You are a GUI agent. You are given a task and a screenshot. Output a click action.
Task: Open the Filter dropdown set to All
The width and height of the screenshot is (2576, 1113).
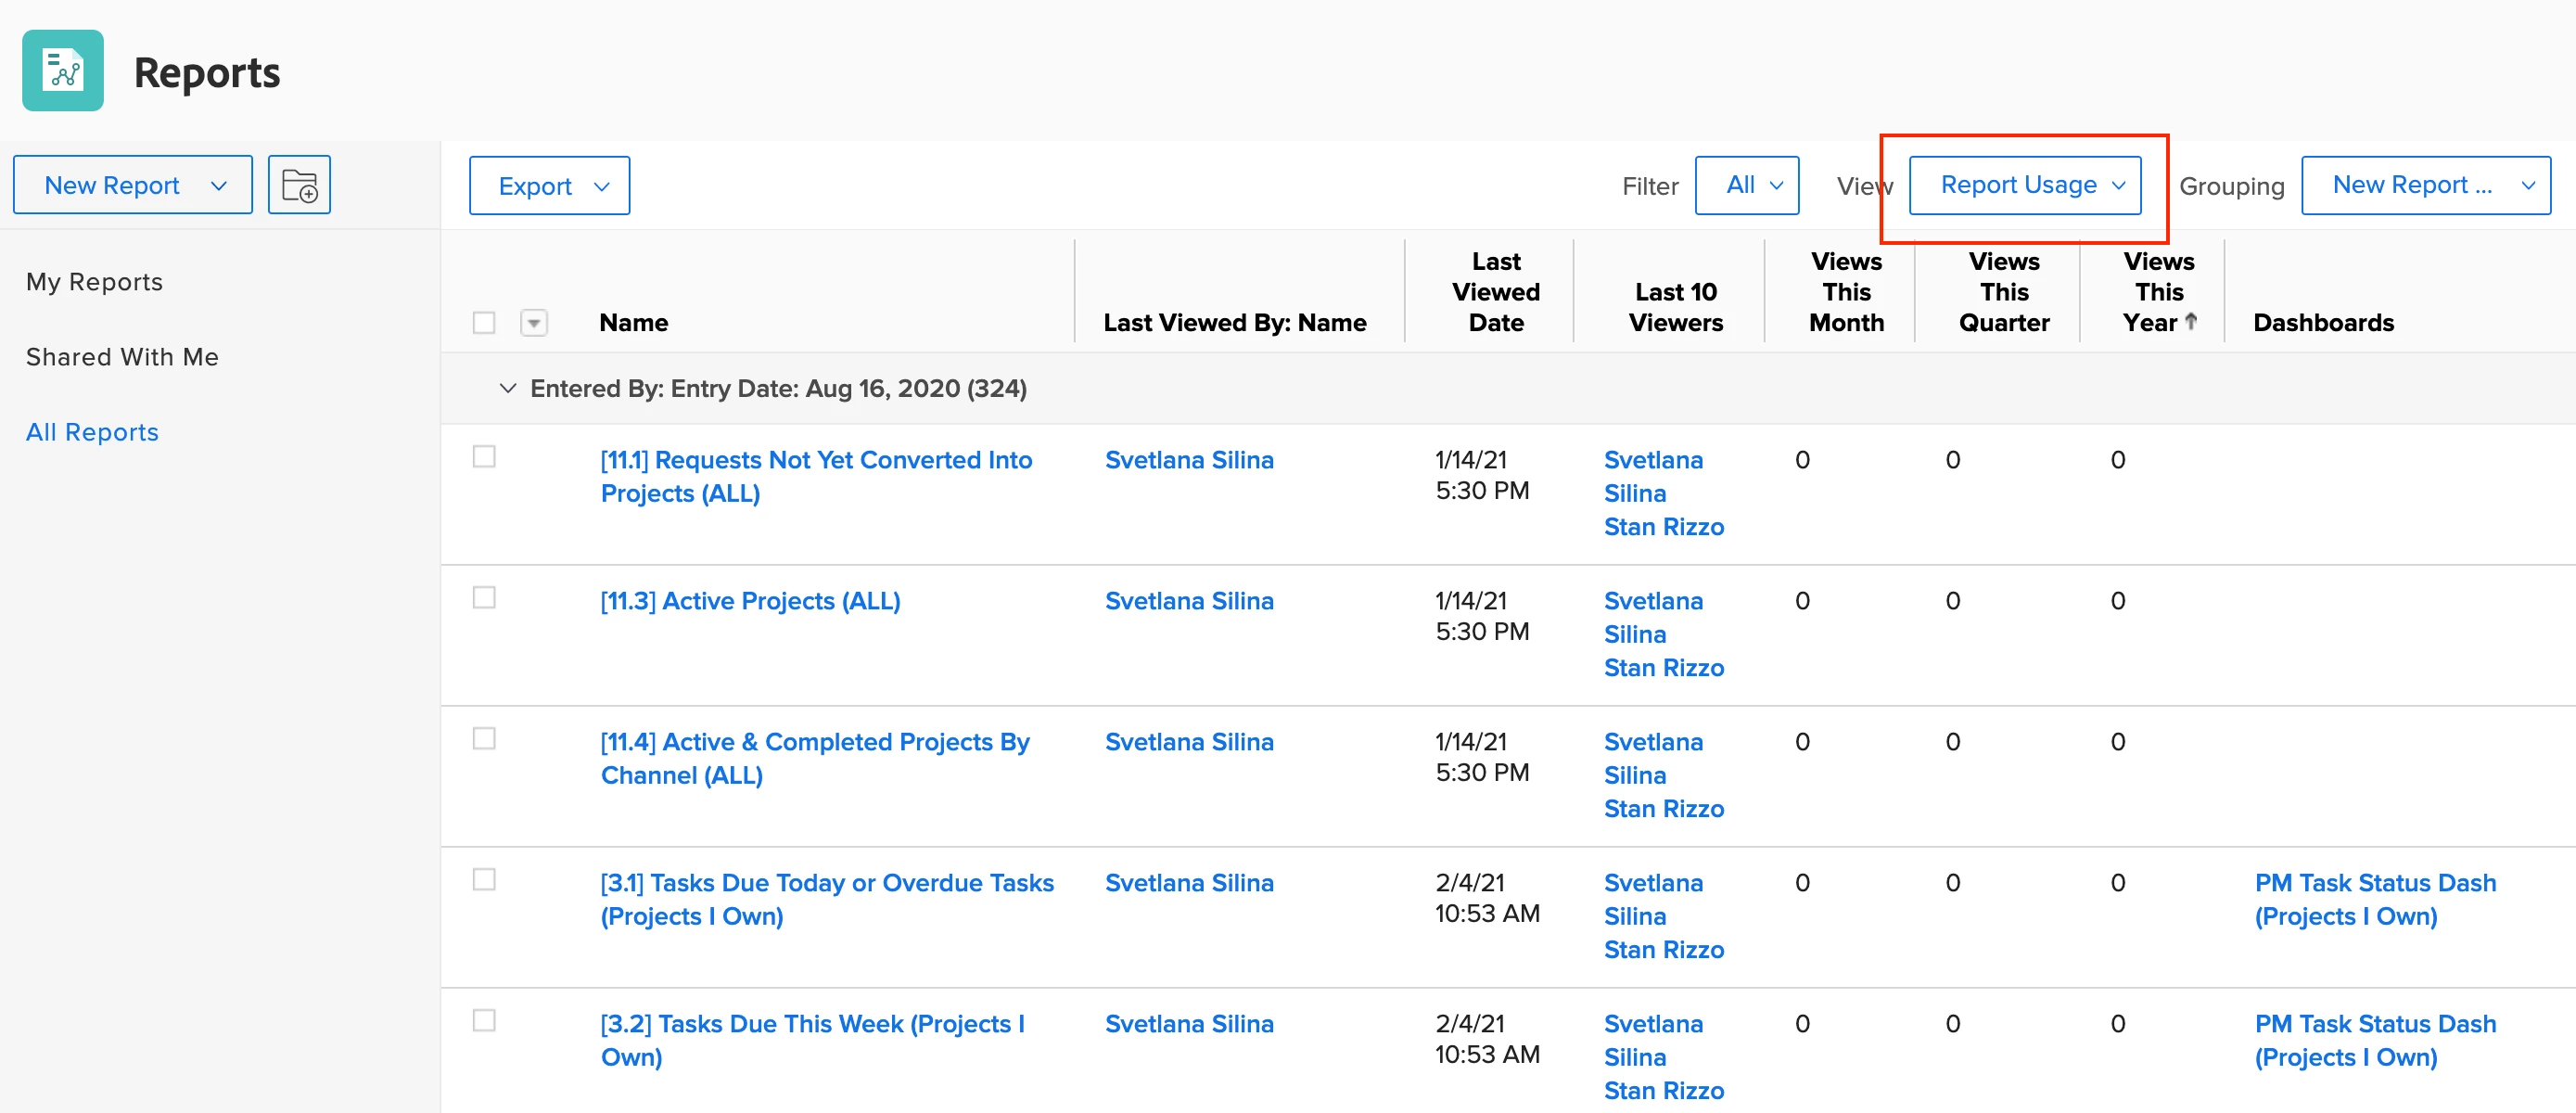[x=1747, y=185]
